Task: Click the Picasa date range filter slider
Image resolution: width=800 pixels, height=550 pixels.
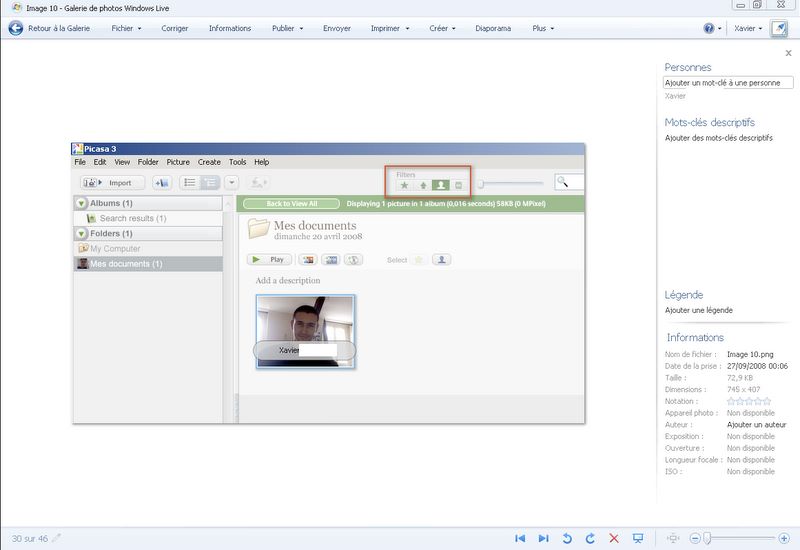Action: [510, 183]
